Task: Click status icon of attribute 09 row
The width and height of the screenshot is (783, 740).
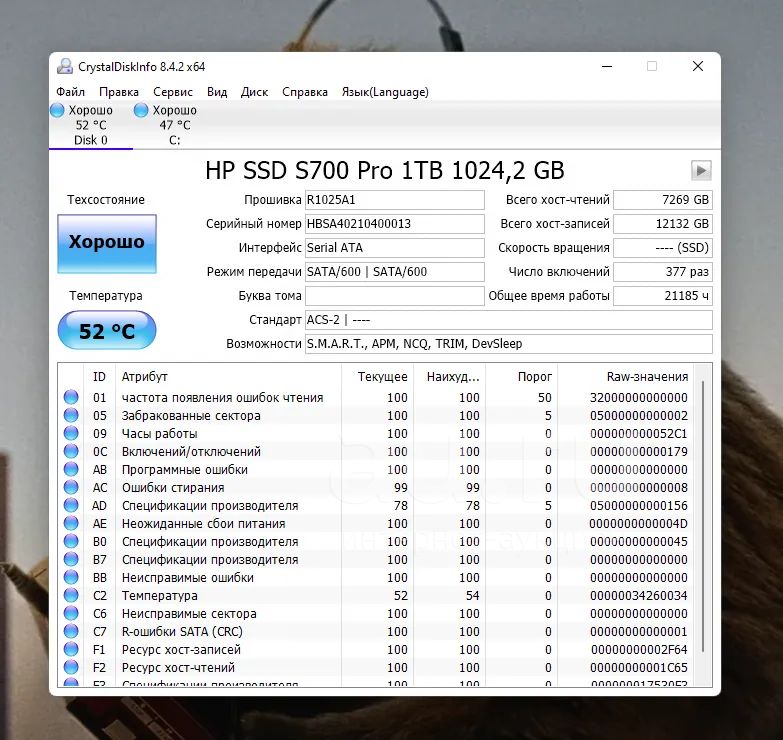Action: [x=71, y=433]
